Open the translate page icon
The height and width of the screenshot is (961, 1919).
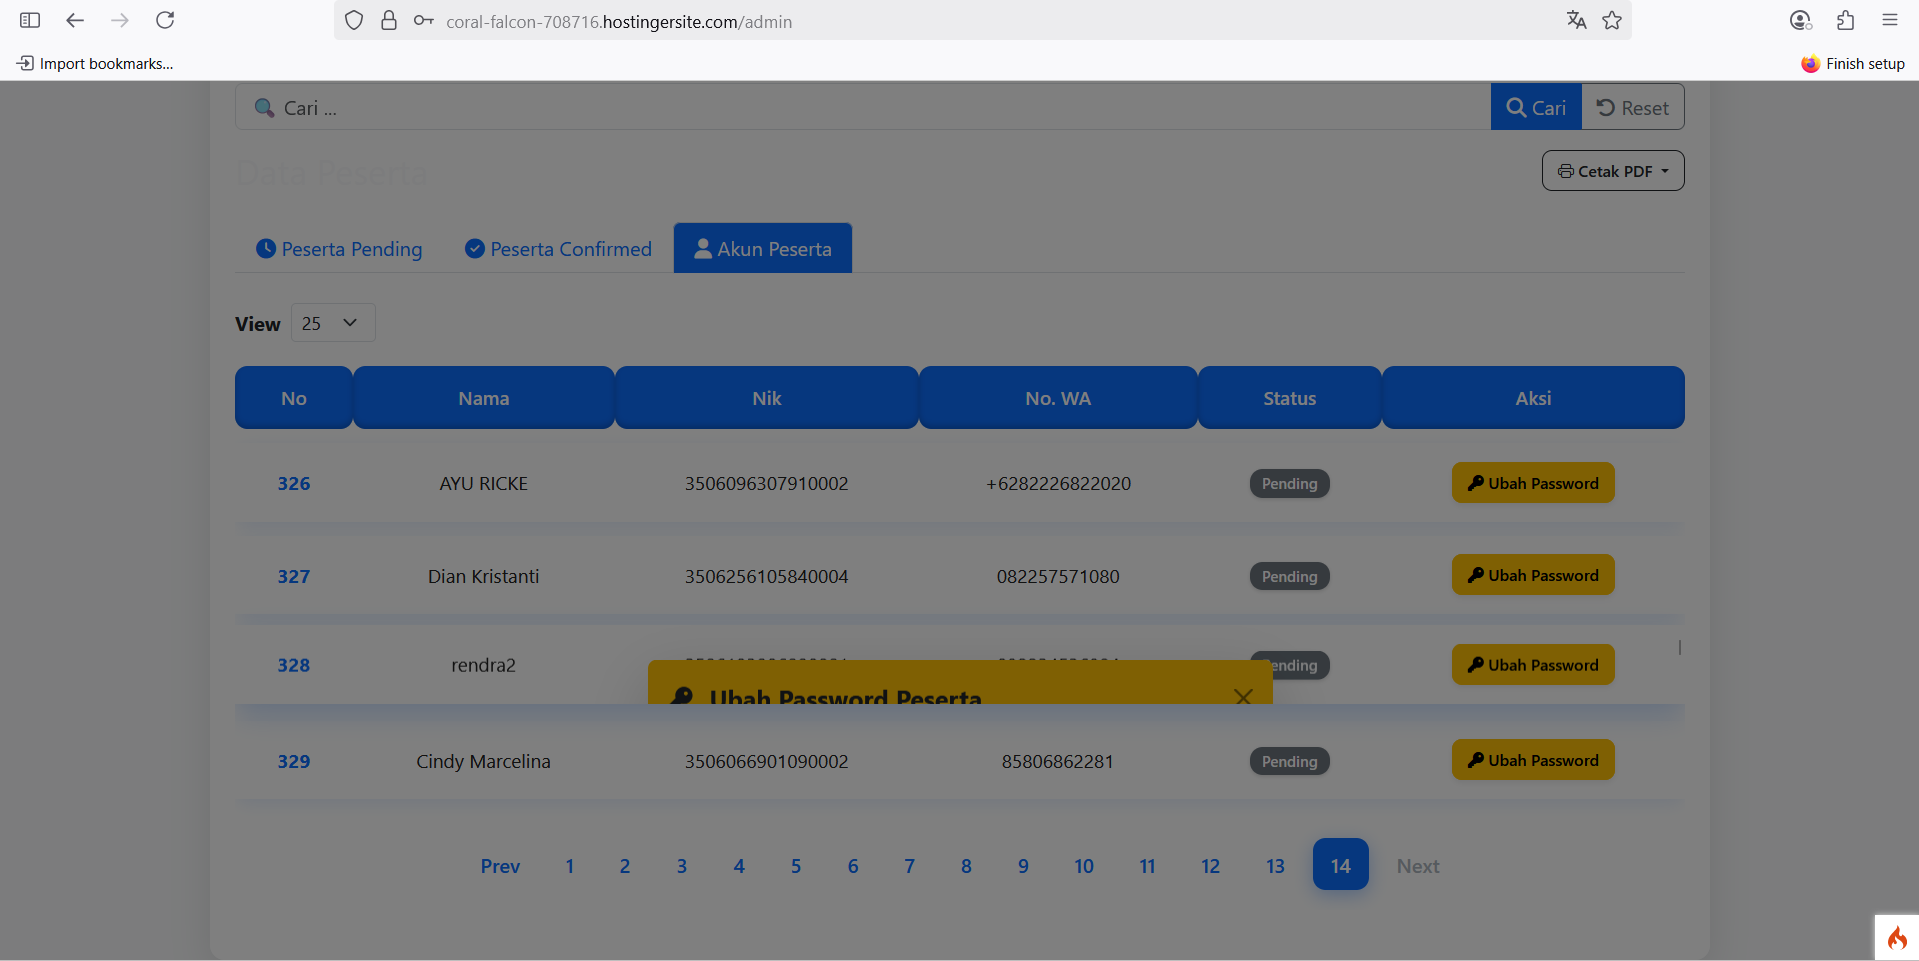click(x=1576, y=20)
